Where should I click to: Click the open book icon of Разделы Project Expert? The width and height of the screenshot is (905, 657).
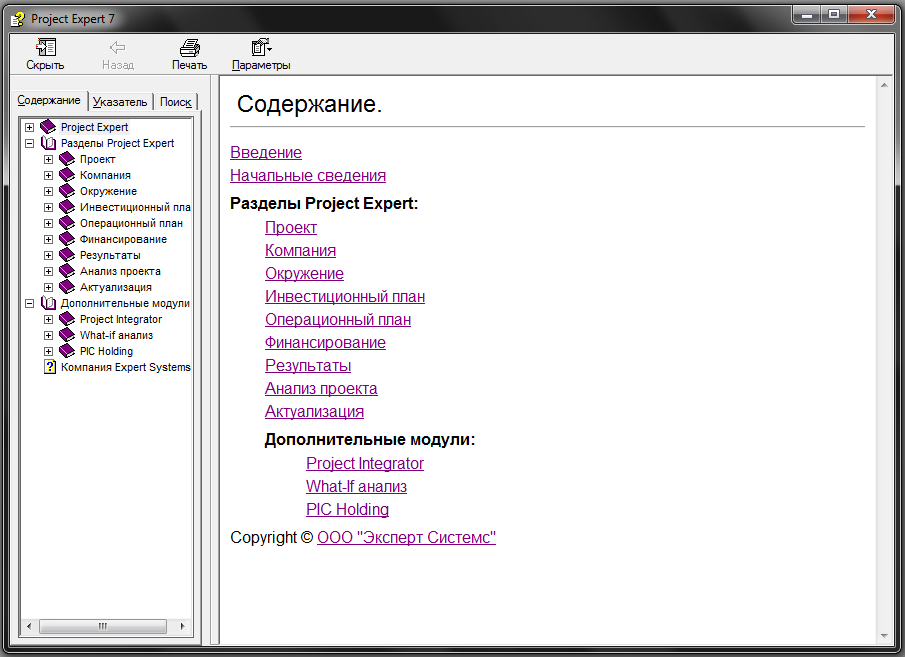[48, 143]
